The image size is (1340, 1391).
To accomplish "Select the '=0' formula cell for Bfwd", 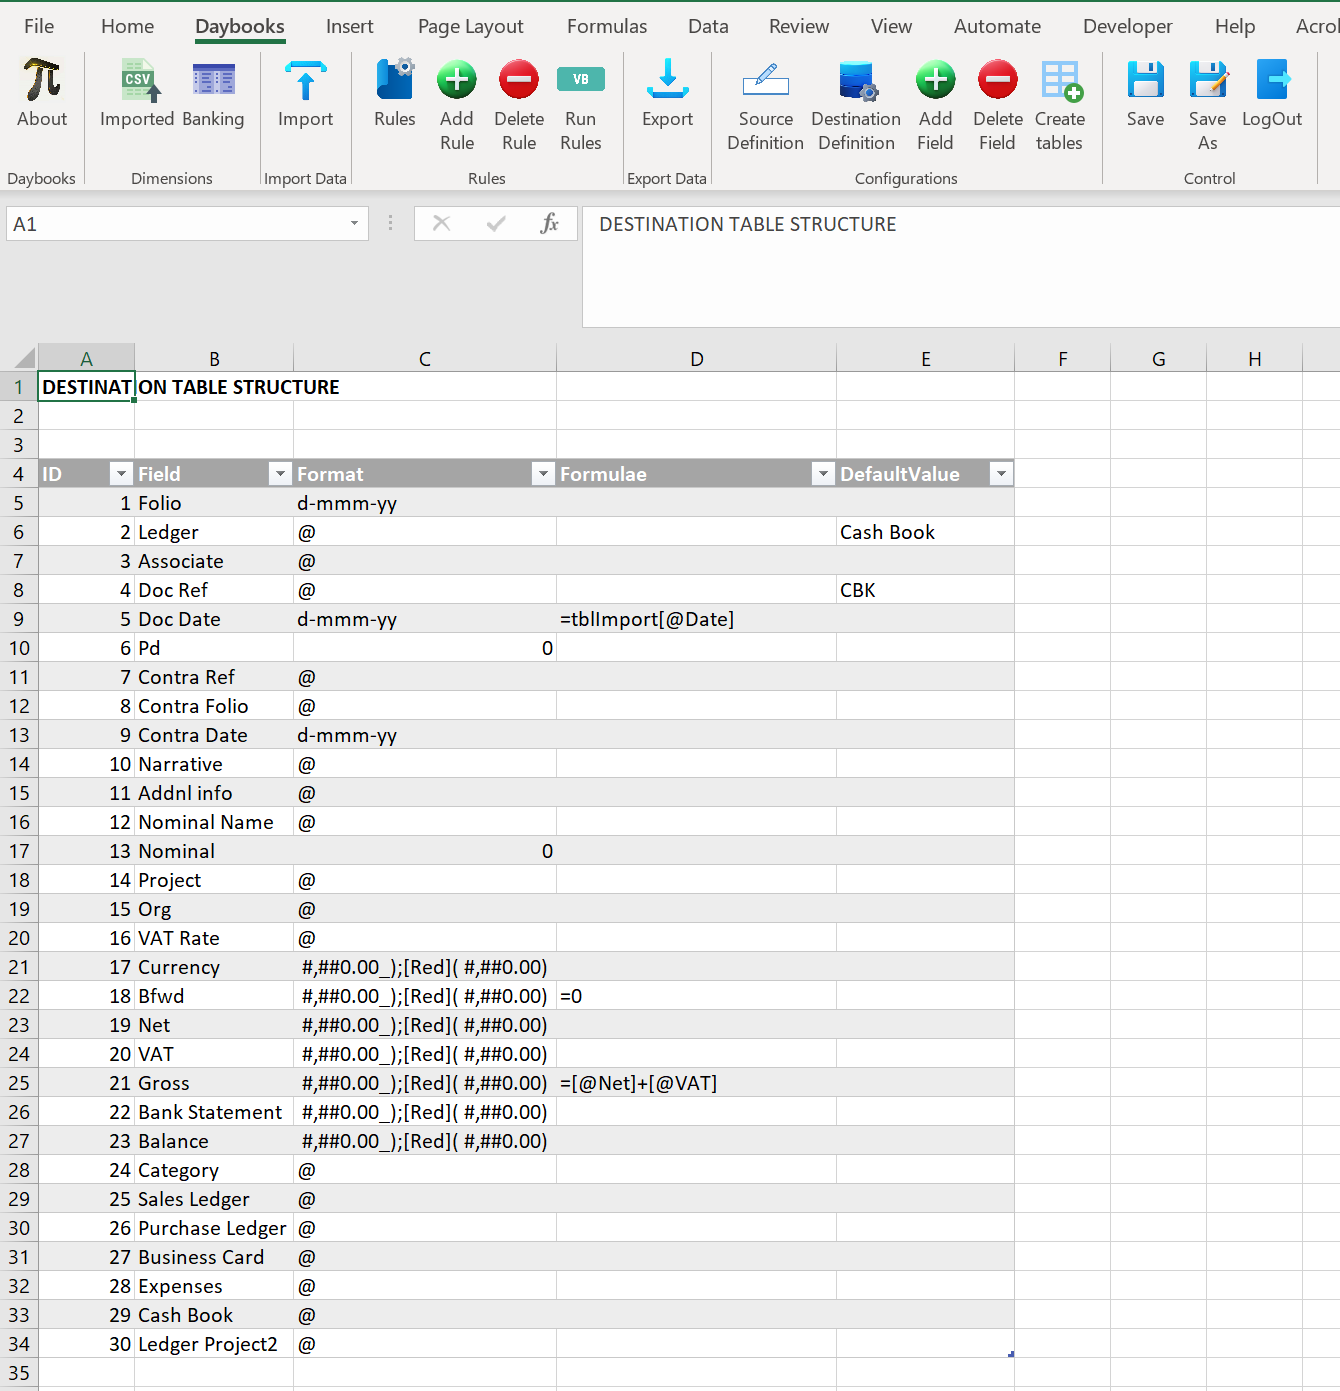I will click(x=696, y=996).
